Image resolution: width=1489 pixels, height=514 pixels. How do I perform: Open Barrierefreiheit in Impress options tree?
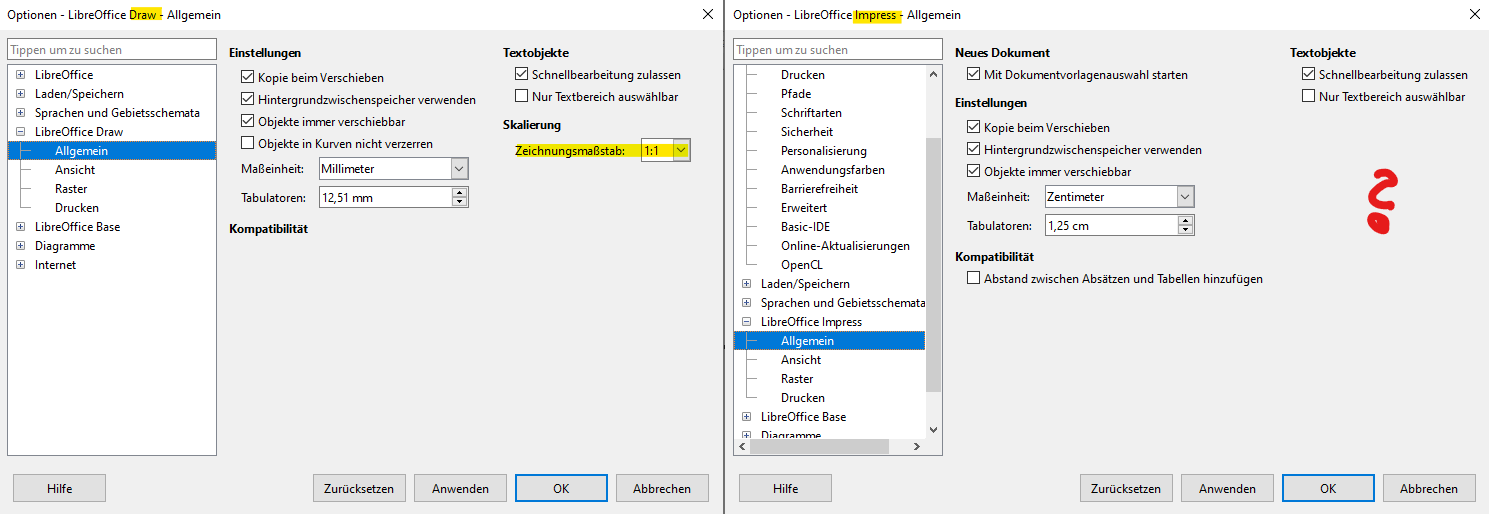coord(819,189)
